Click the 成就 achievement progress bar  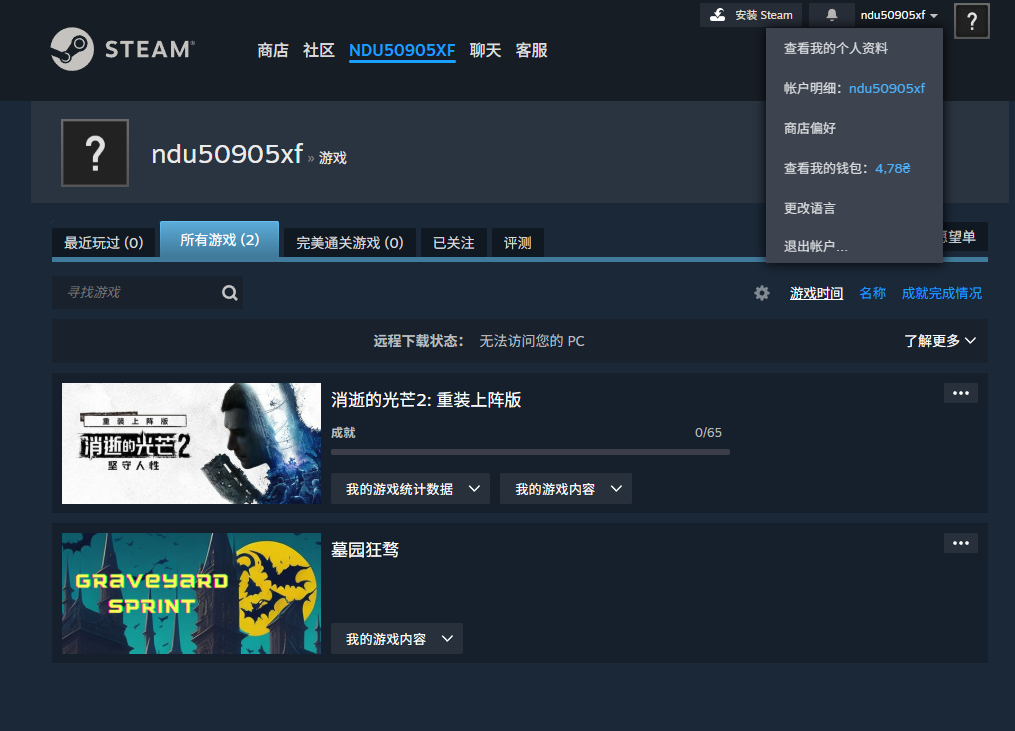point(531,453)
